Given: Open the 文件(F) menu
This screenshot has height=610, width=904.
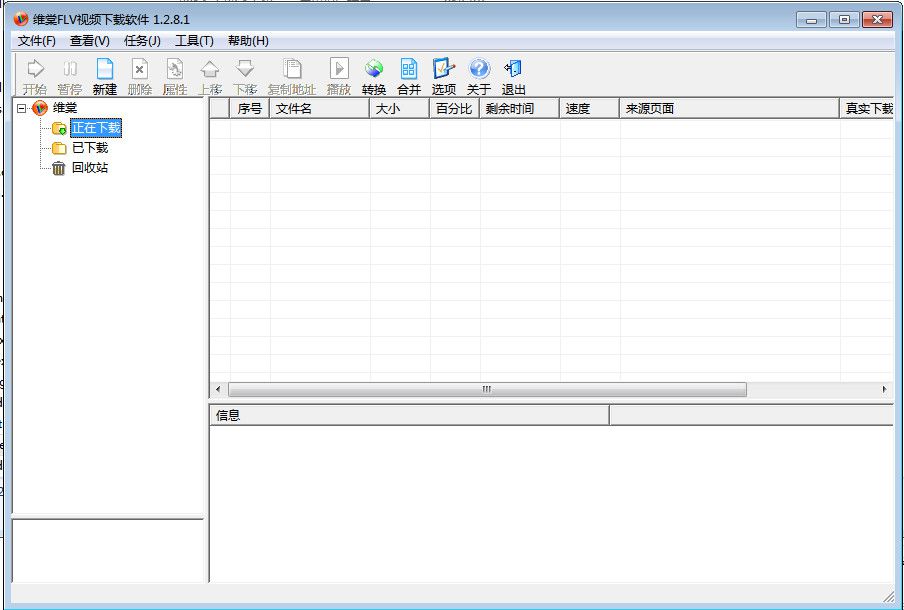Looking at the screenshot, I should click(x=37, y=41).
